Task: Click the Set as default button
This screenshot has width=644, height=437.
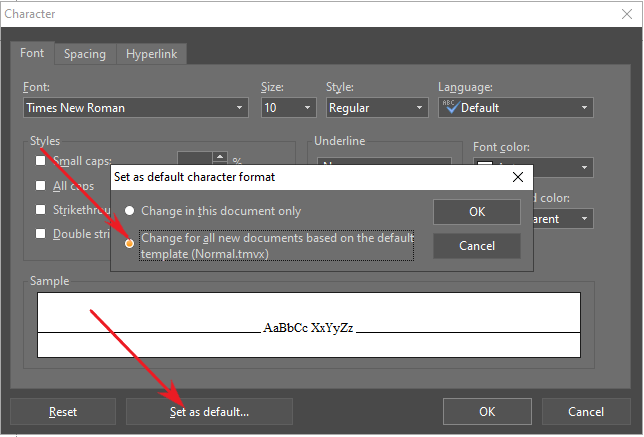Action: click(209, 411)
